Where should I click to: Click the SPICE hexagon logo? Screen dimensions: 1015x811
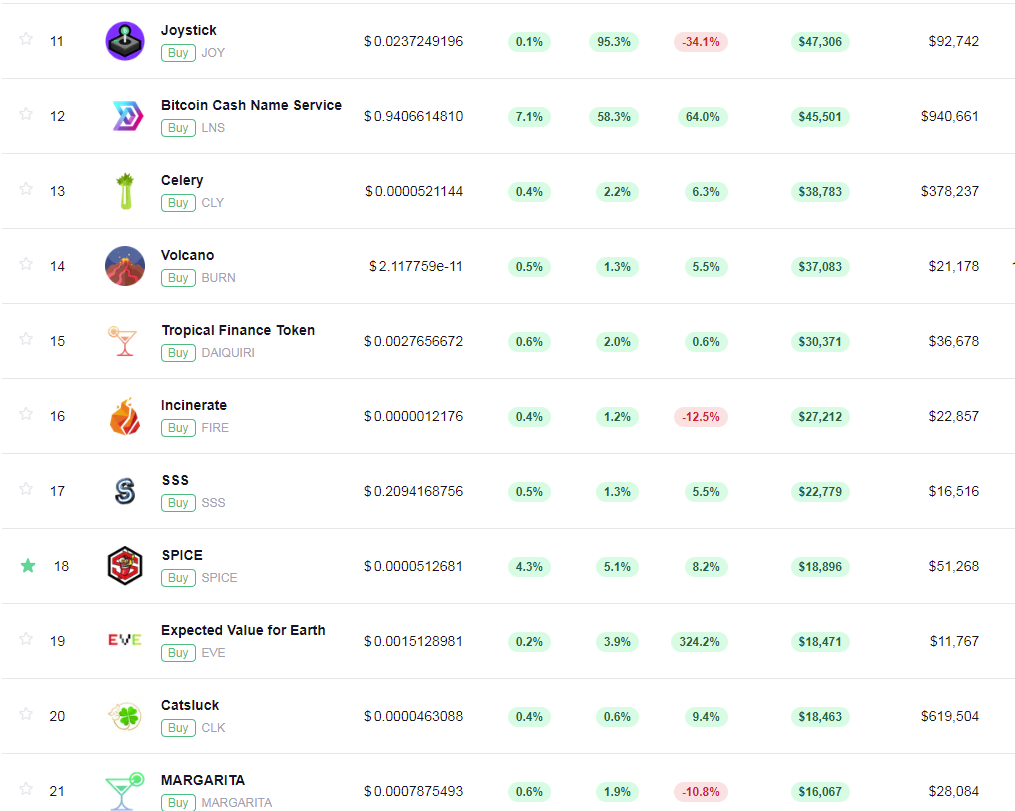124,566
